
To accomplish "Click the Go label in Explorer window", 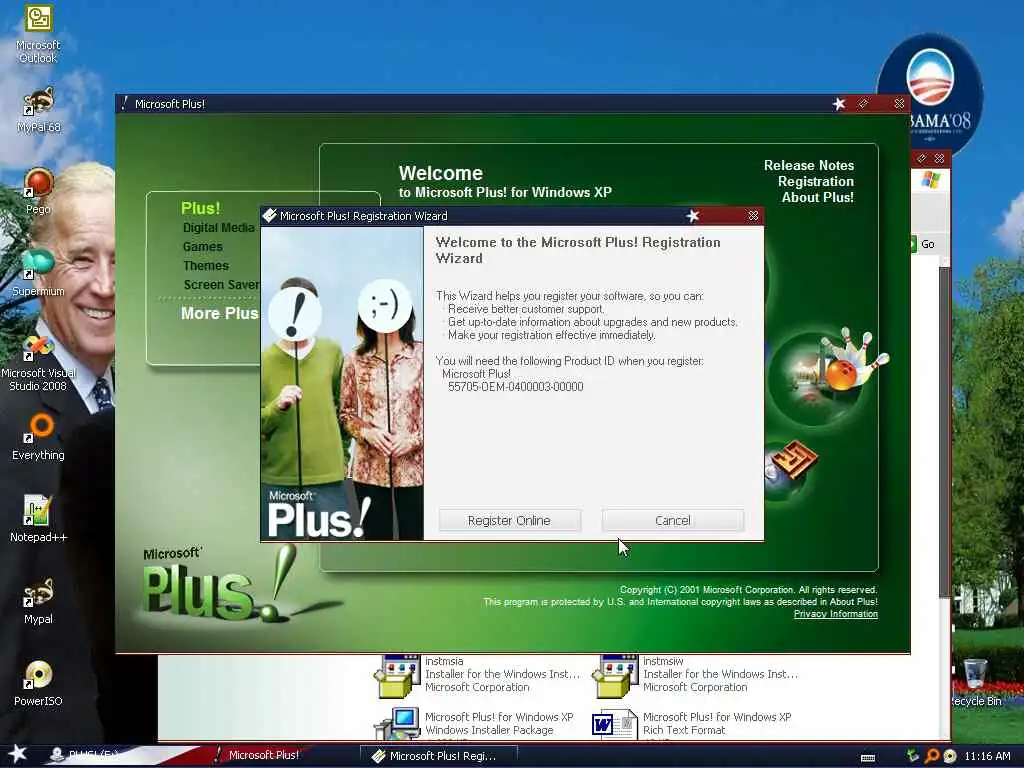I will 927,244.
